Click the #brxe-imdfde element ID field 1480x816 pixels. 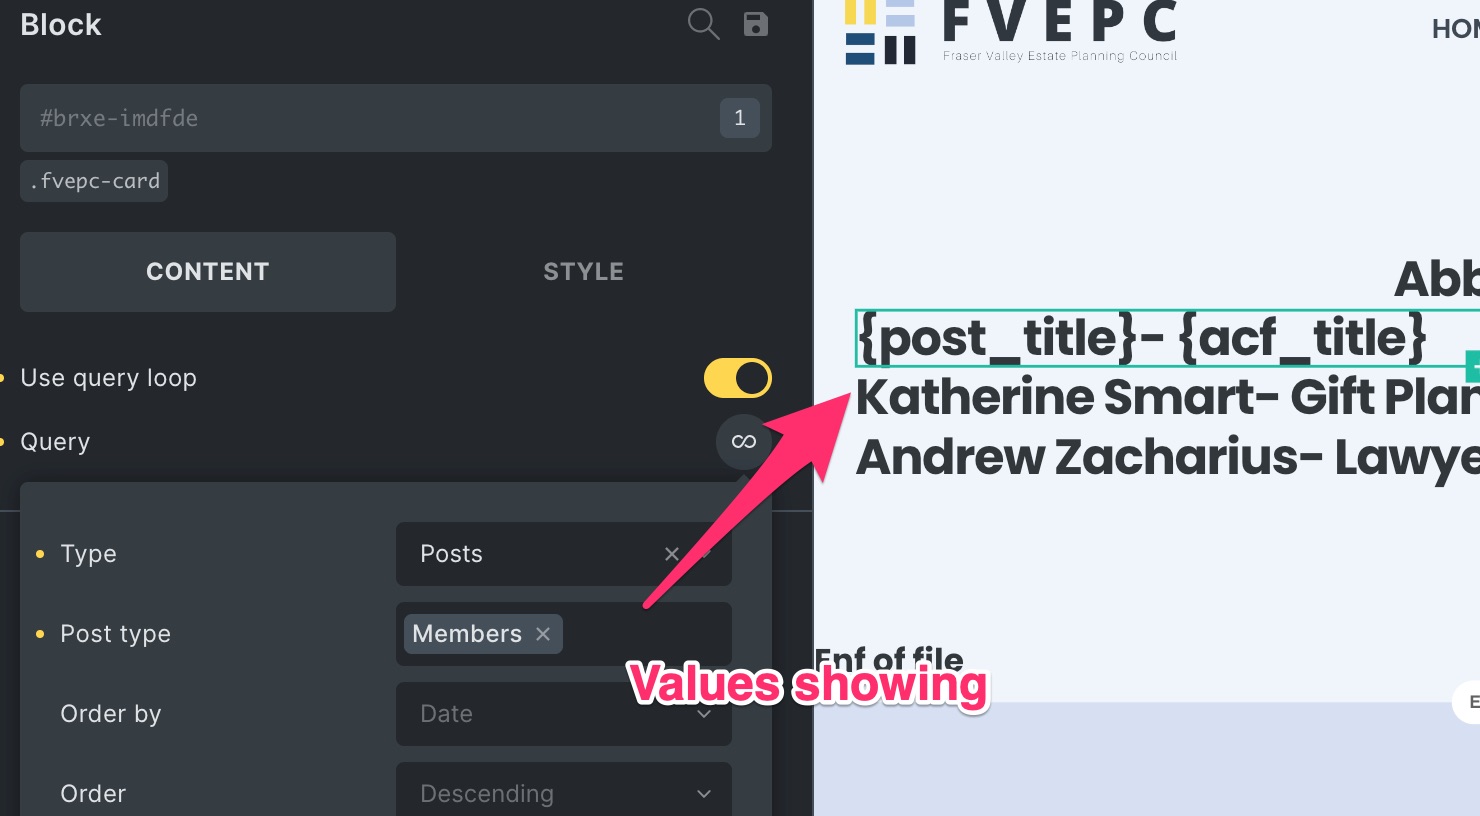(x=396, y=118)
